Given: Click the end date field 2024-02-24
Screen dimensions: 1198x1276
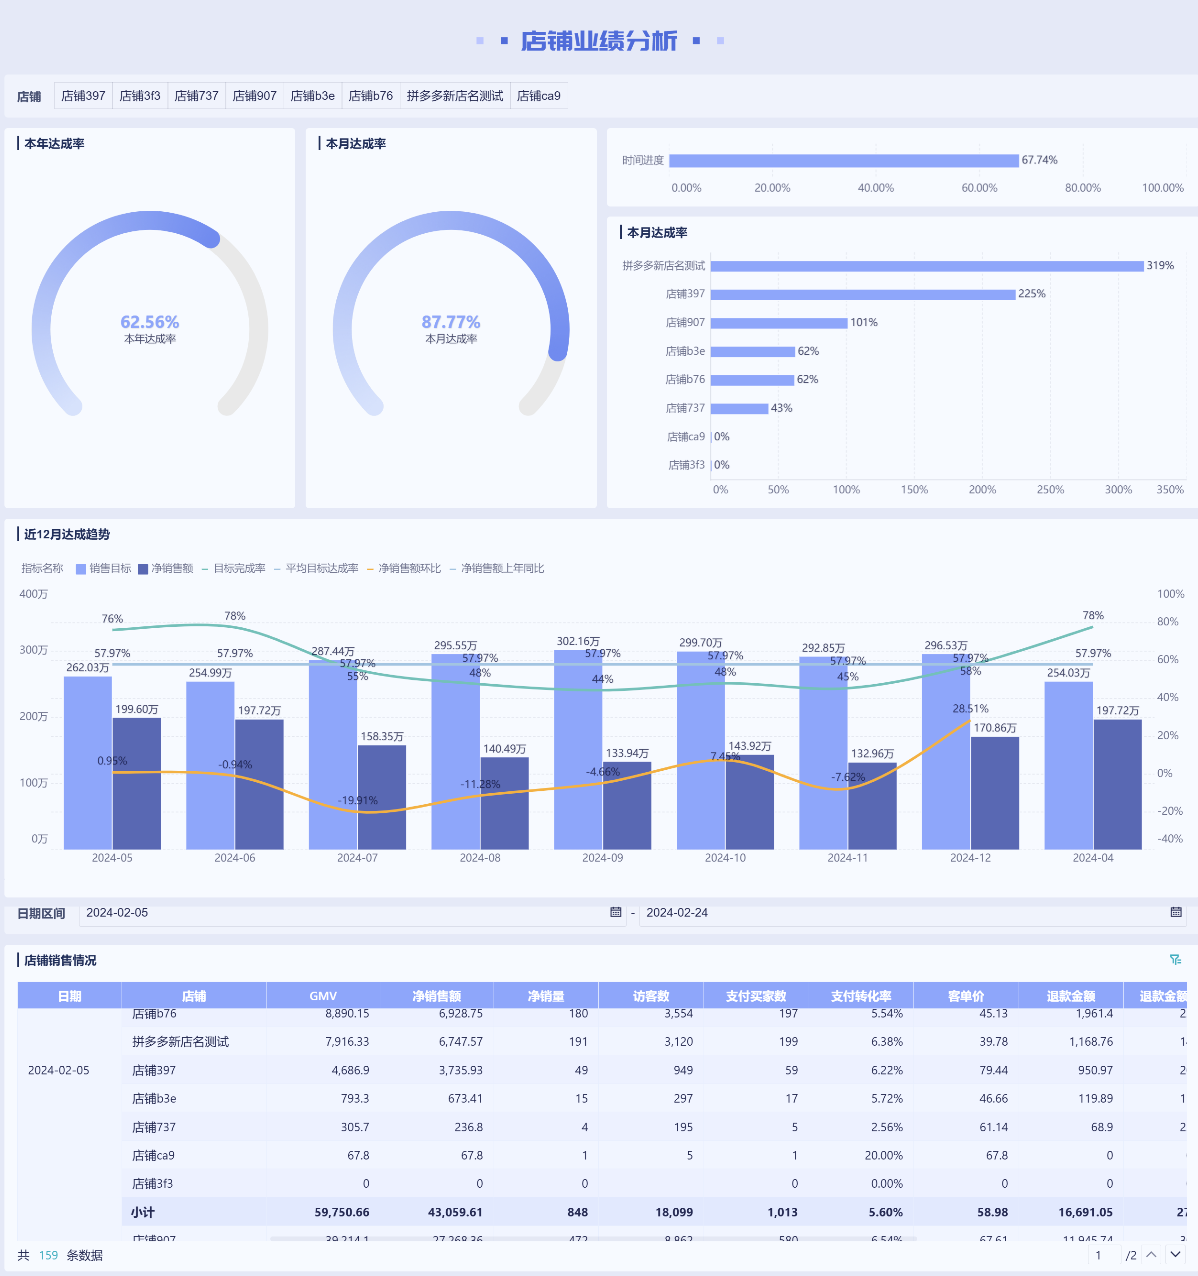Looking at the screenshot, I should pos(900,913).
